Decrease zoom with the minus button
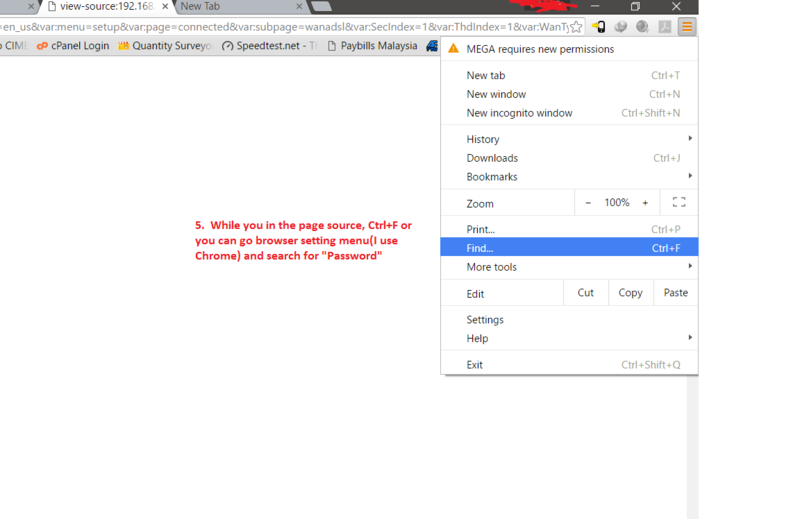 (588, 203)
